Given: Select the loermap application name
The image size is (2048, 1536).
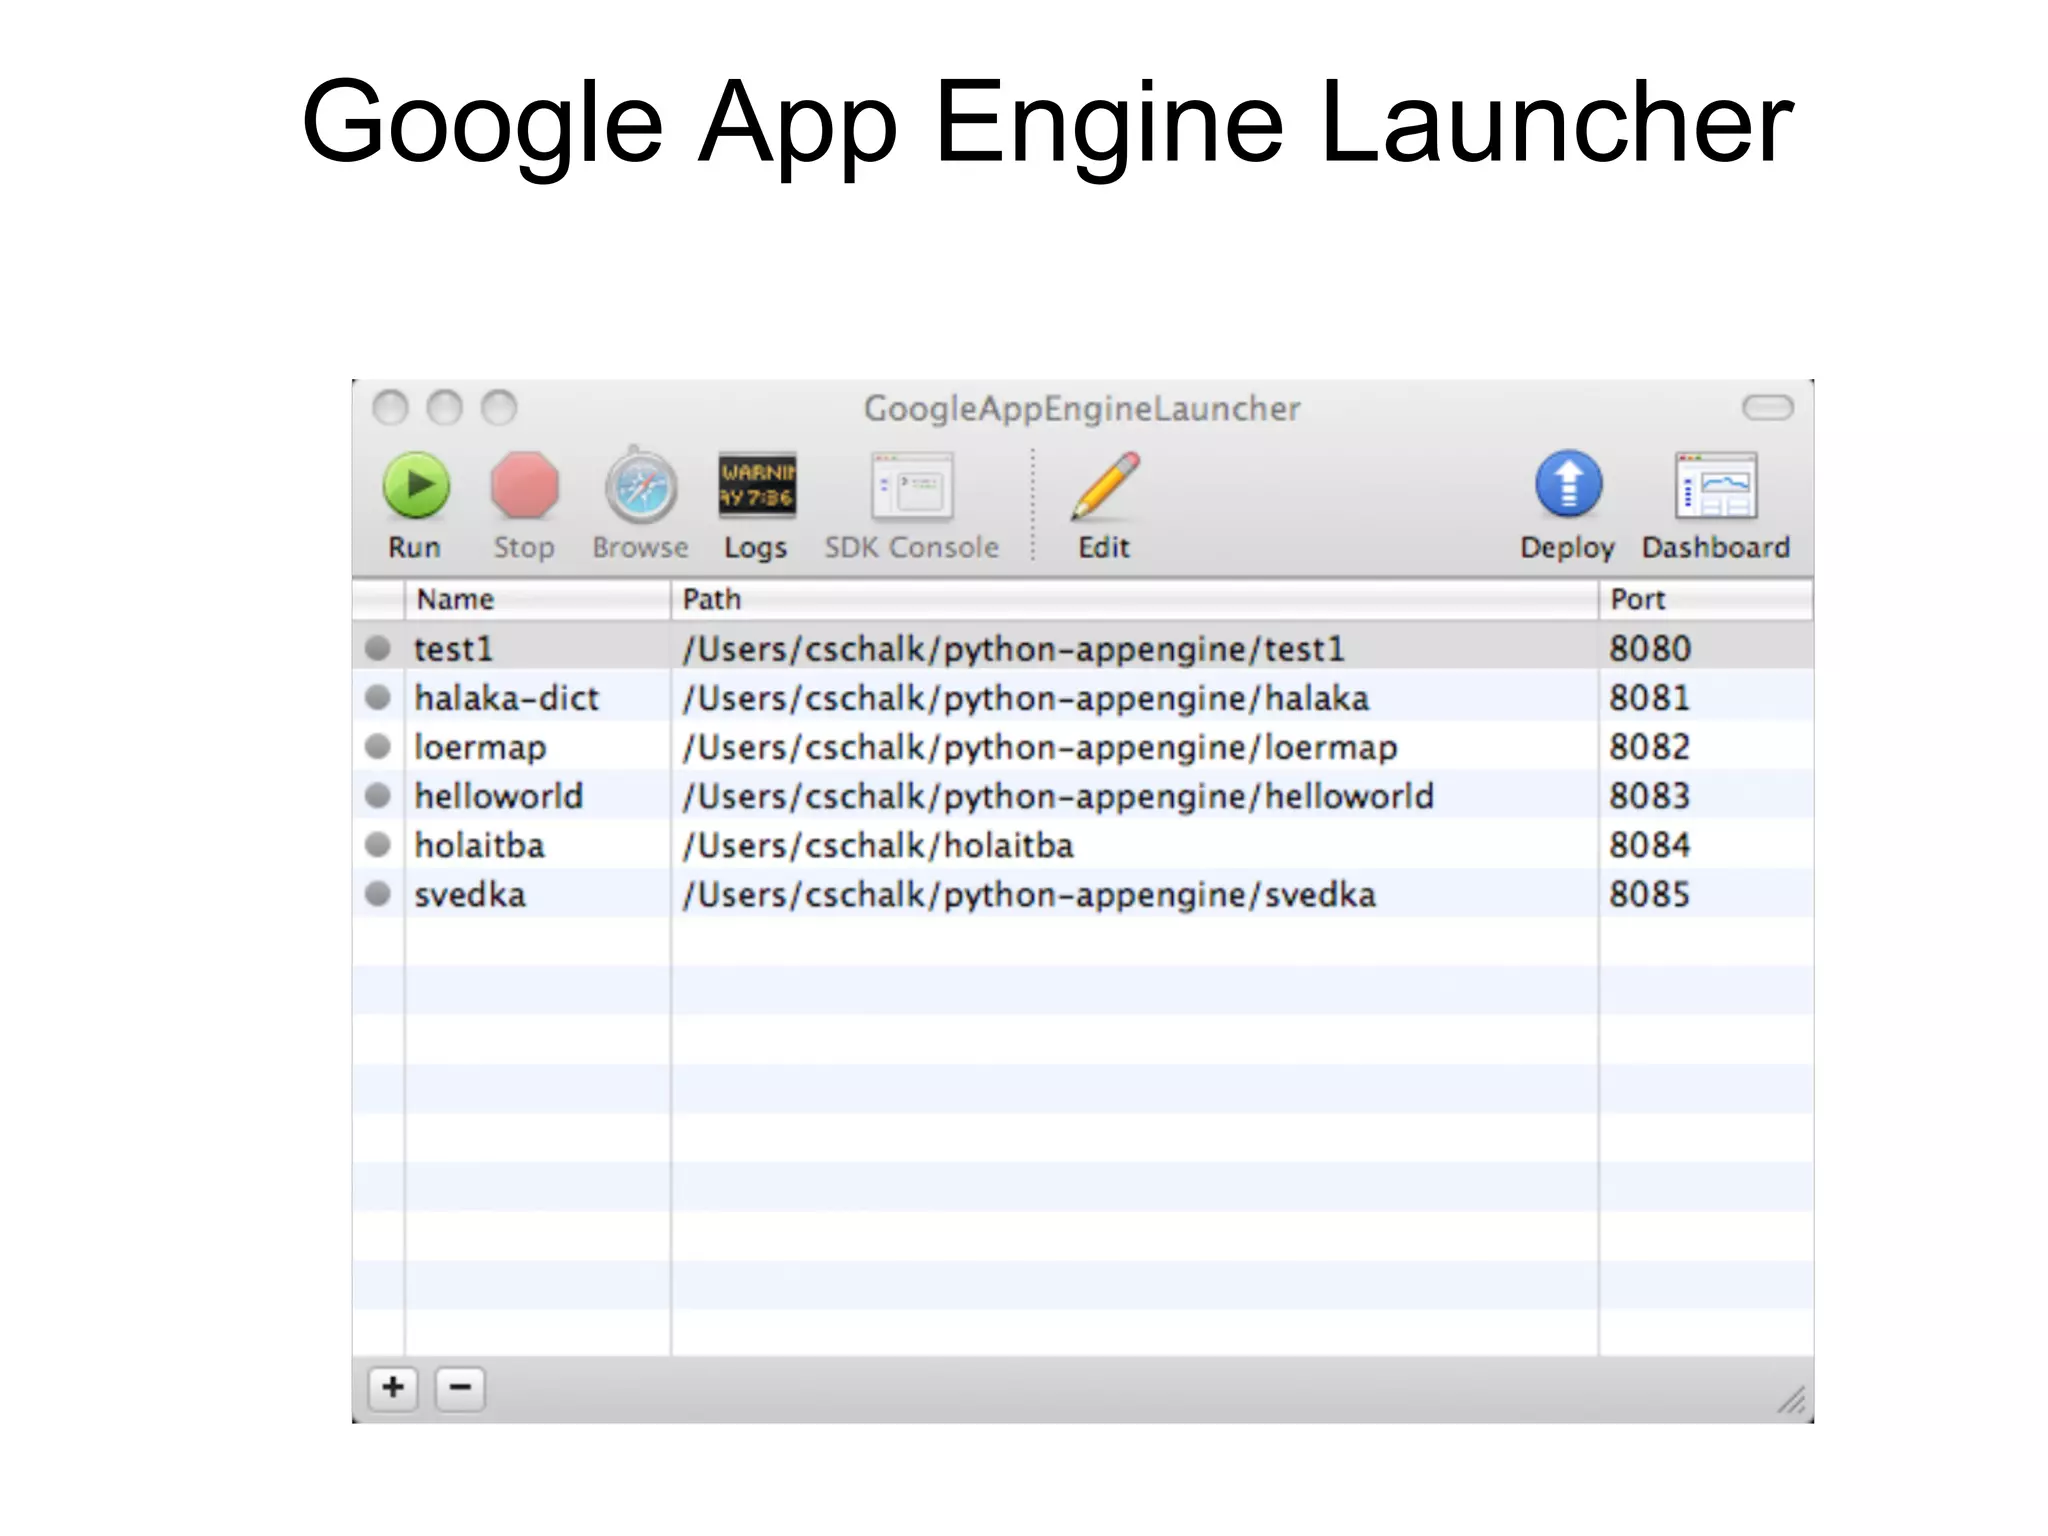Looking at the screenshot, I should [x=480, y=748].
